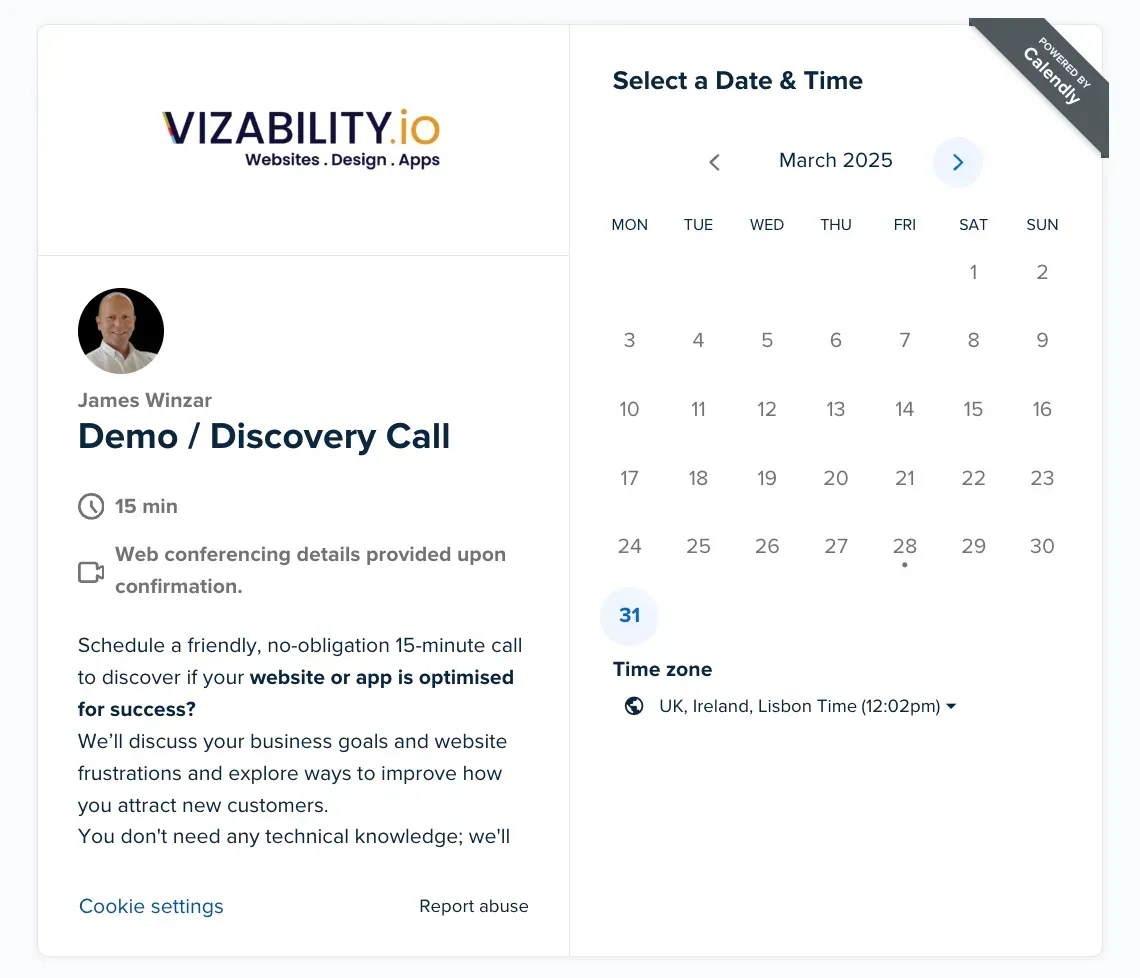This screenshot has width=1140, height=978.
Task: Click date 18 in the calendar
Action: pos(698,478)
